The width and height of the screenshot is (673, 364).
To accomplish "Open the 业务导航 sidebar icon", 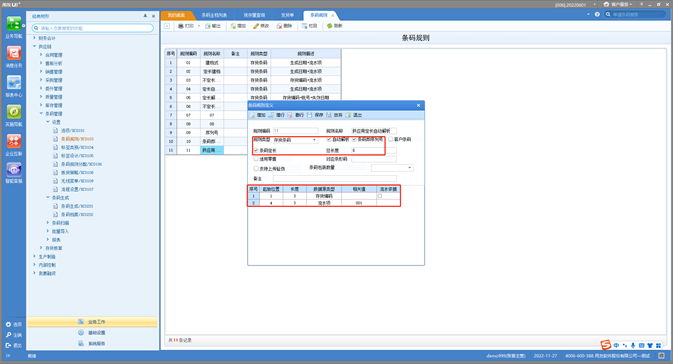I will pyautogui.click(x=14, y=23).
